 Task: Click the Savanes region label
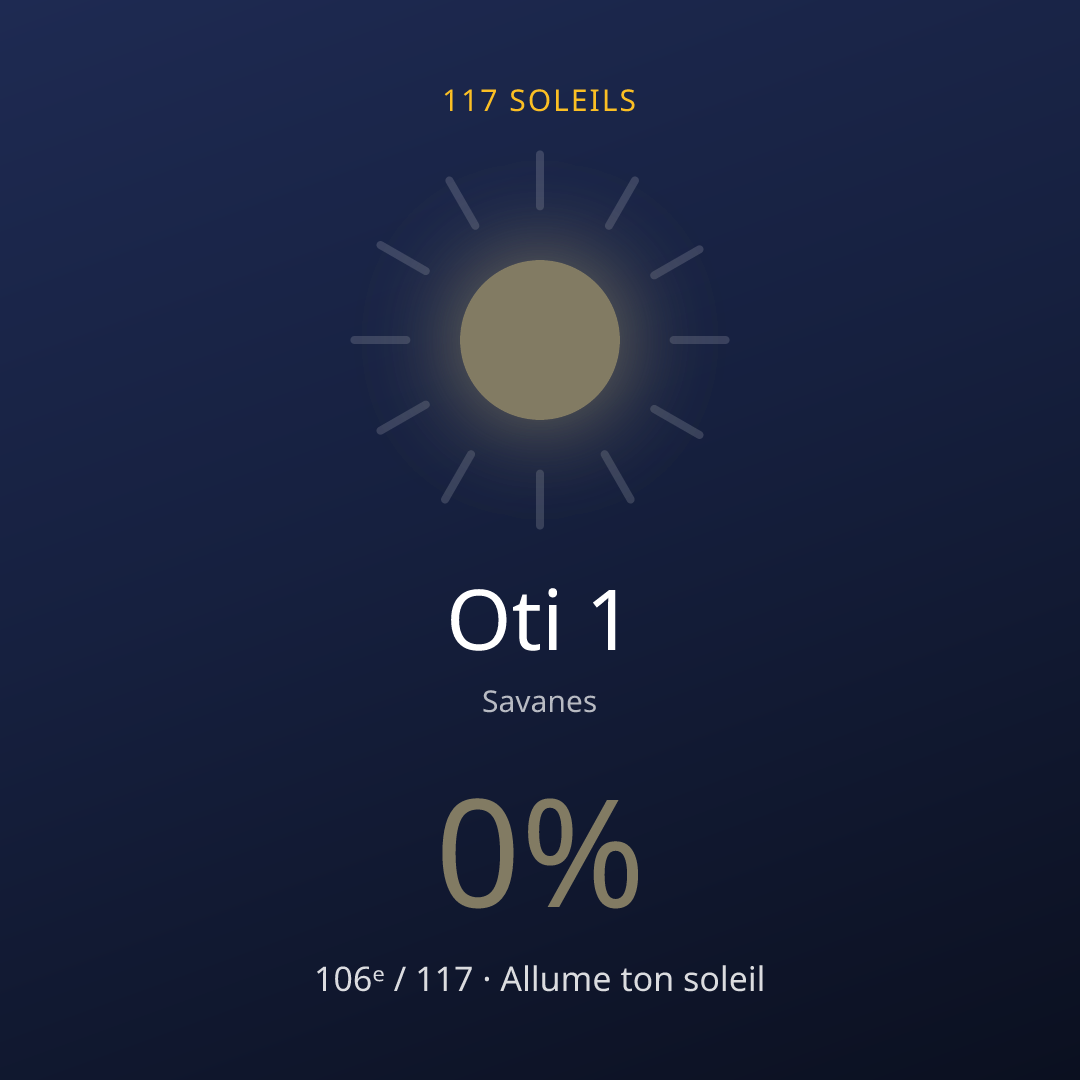click(539, 702)
